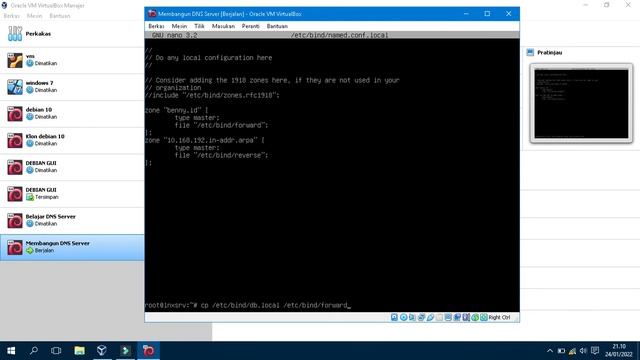640x360 pixels.
Task: Open the taskbar clock showing 21.10
Action: coord(619,351)
